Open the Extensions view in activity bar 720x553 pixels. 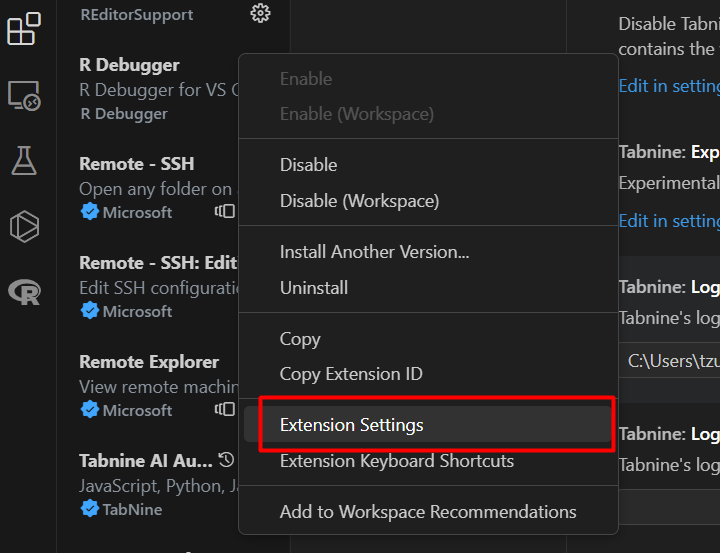24,28
